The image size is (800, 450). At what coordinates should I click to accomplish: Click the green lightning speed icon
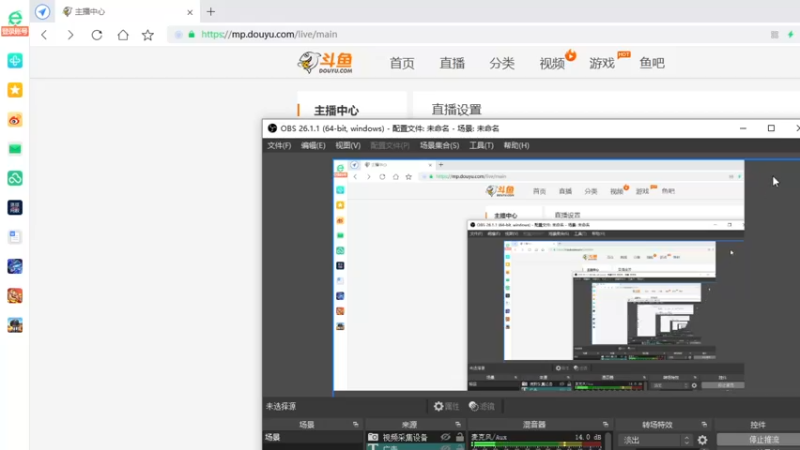pos(790,35)
